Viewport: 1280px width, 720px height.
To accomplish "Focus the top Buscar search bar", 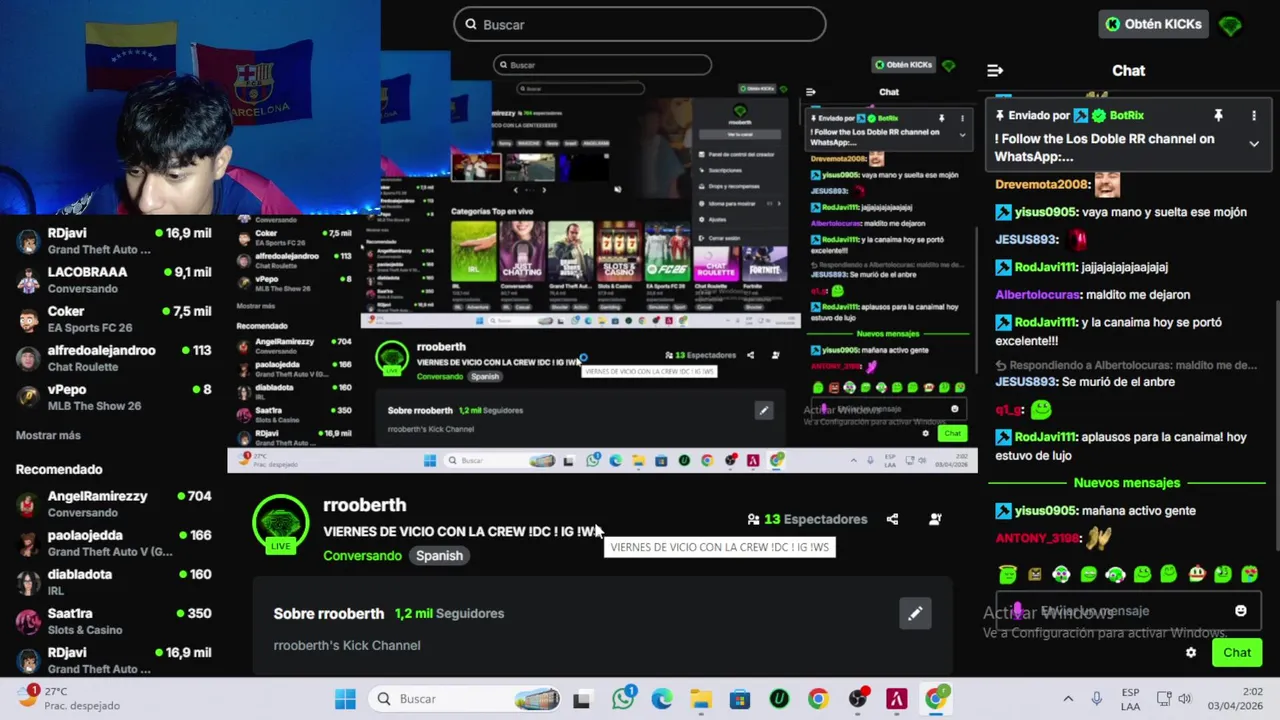I will click(640, 24).
